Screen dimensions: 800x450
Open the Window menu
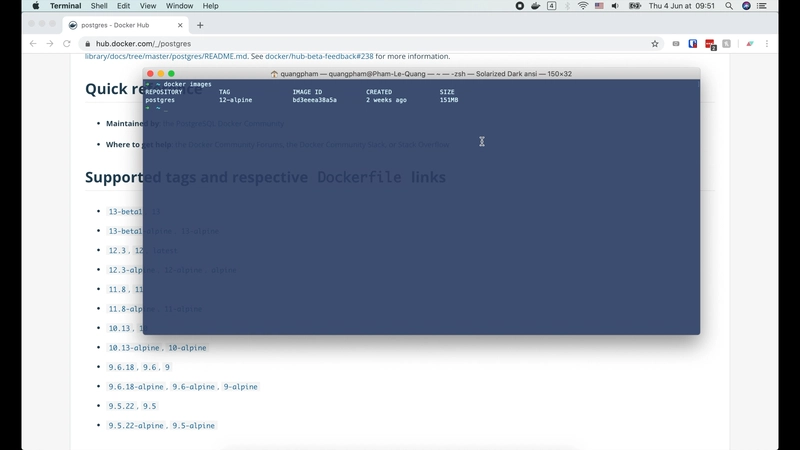pos(179,6)
